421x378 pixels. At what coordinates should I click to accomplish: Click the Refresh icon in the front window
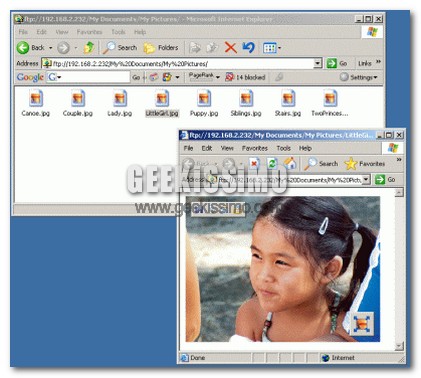(x=272, y=163)
